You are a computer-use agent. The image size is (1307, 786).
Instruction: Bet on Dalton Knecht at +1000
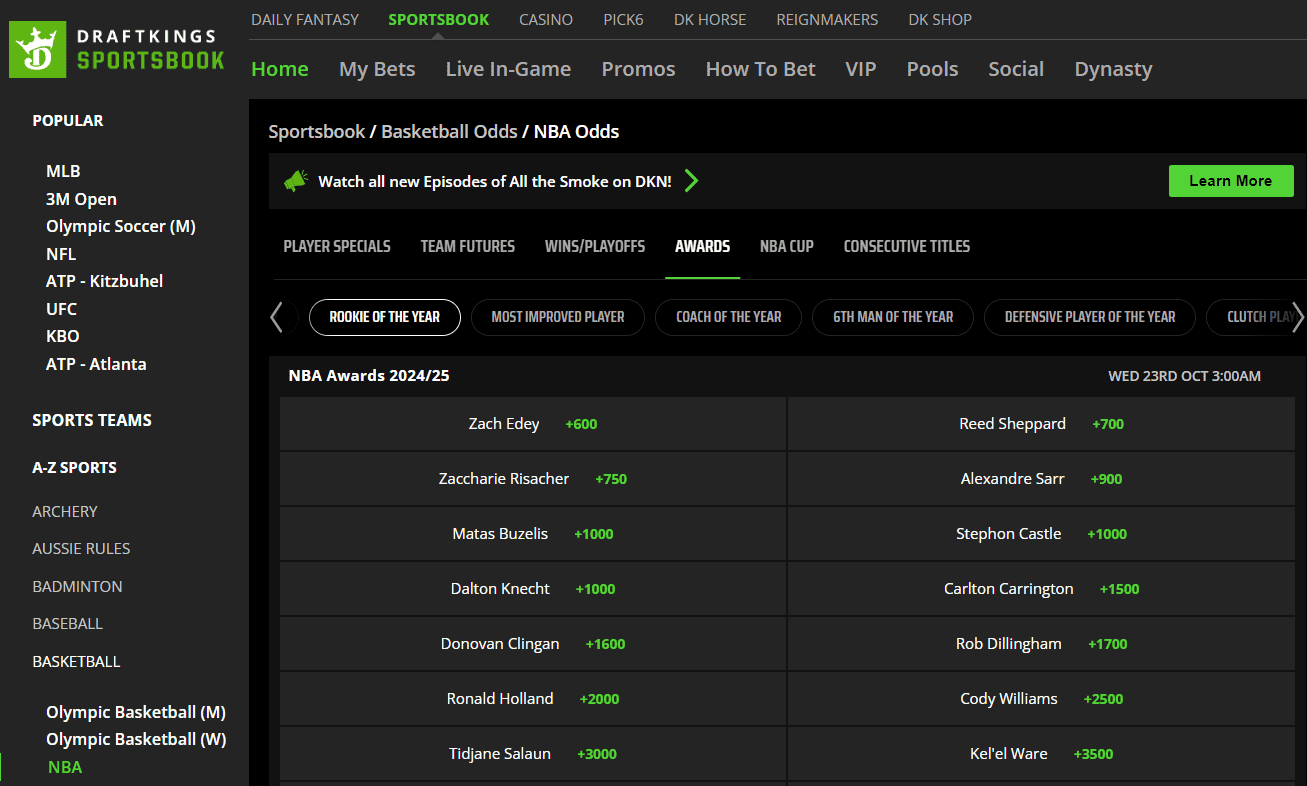[533, 589]
